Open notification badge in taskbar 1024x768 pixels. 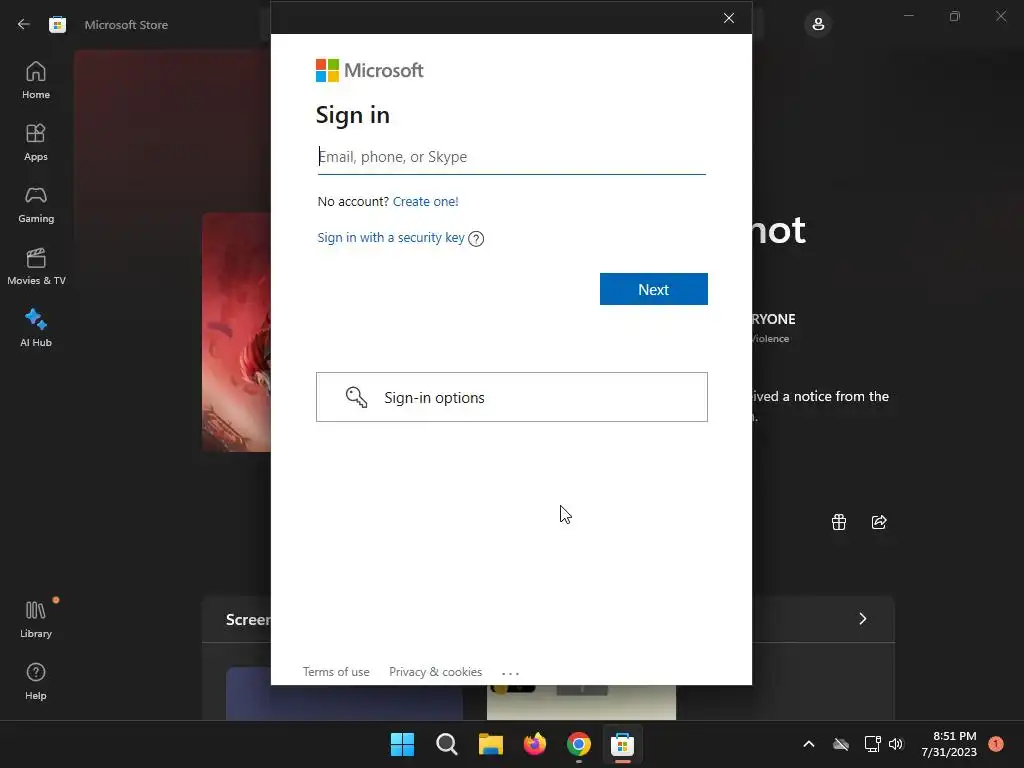(x=996, y=744)
